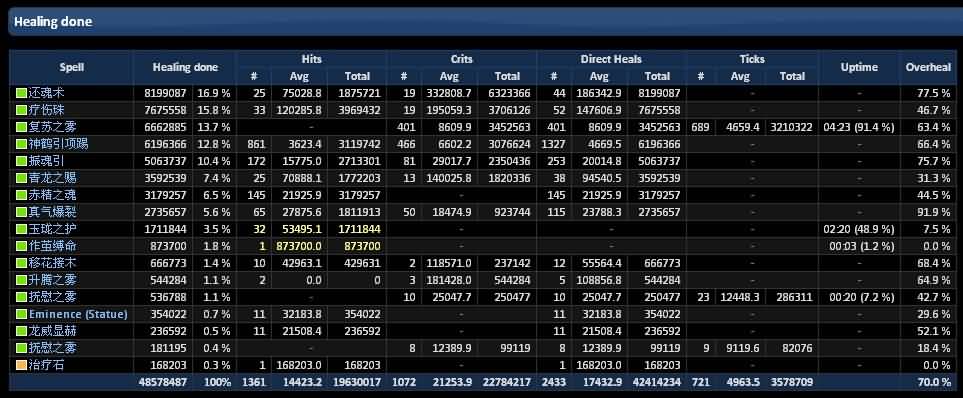Click the green square in the 181195 row
The width and height of the screenshot is (963, 398).
[x=21, y=348]
